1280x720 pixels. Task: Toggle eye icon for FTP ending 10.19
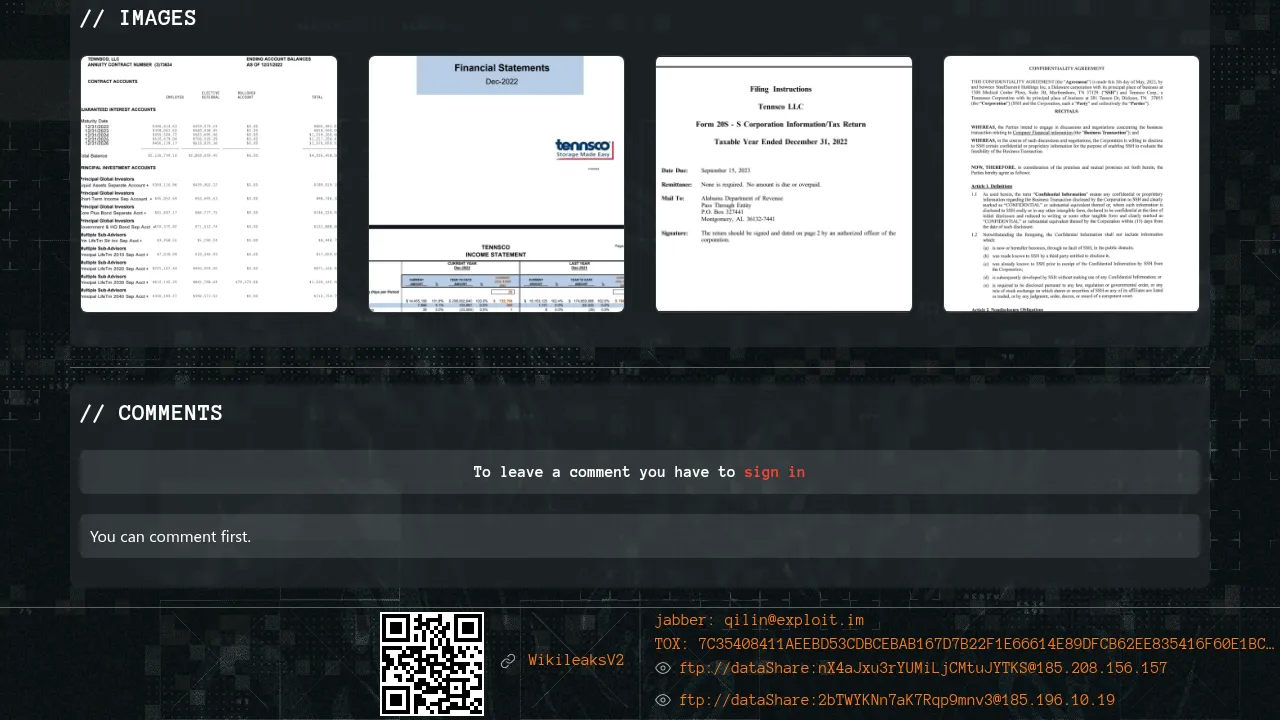click(663, 700)
